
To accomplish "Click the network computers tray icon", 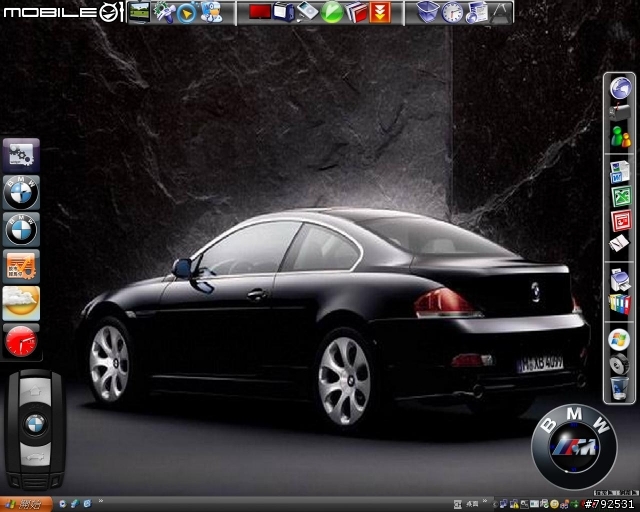I will click(504, 505).
